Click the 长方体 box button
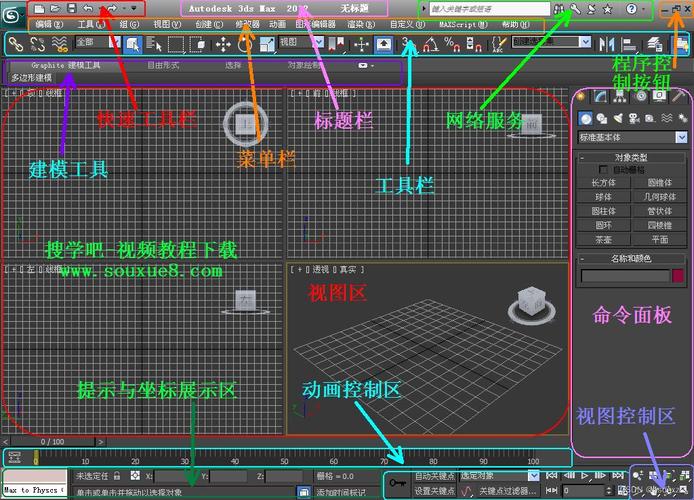The image size is (694, 500). [603, 183]
